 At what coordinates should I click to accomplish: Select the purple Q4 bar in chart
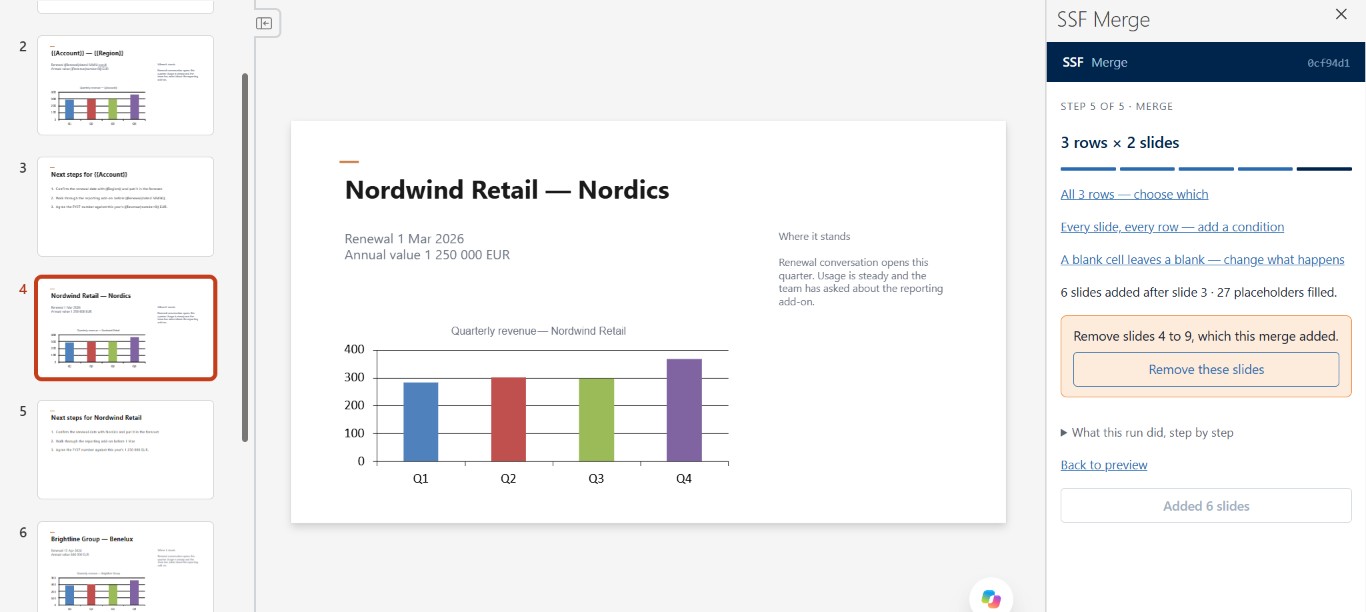coord(684,410)
